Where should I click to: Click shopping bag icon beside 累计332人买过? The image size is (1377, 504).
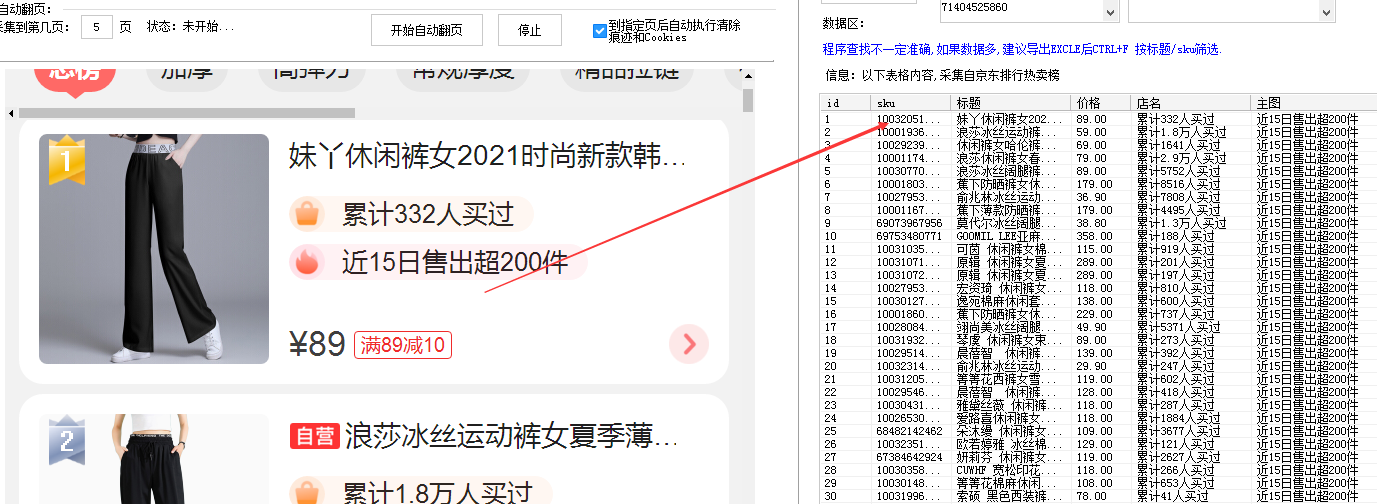click(x=307, y=214)
